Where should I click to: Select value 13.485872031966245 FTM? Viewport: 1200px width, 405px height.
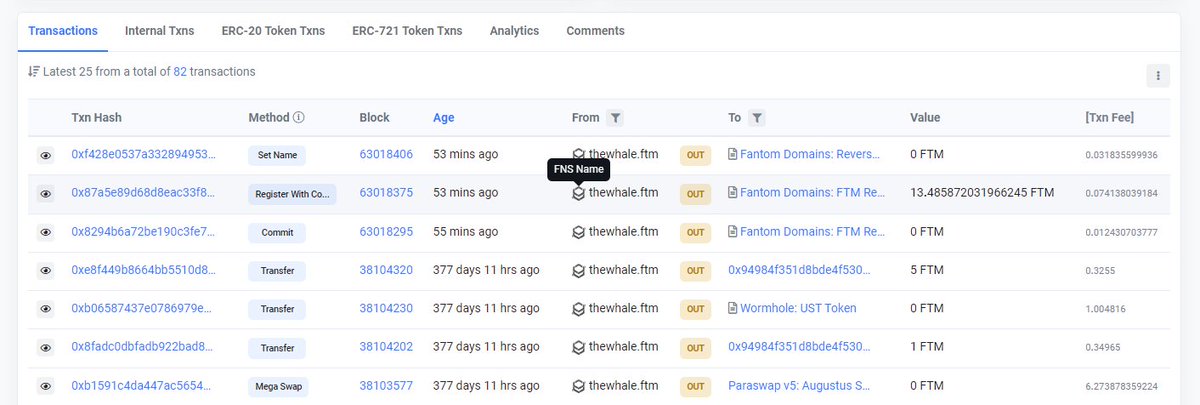[982, 193]
